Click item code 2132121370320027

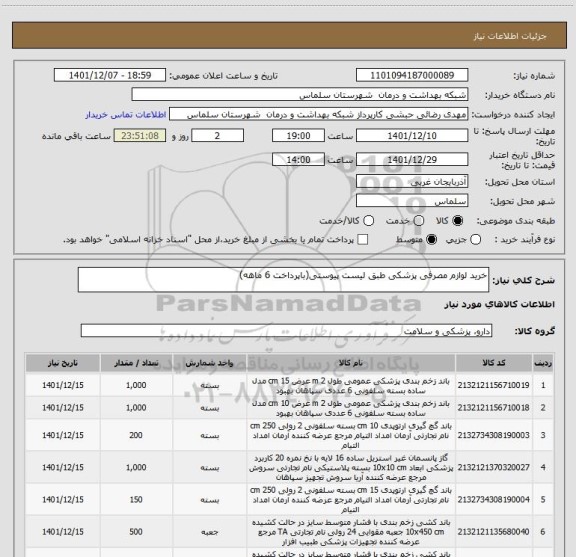pyautogui.click(x=493, y=467)
